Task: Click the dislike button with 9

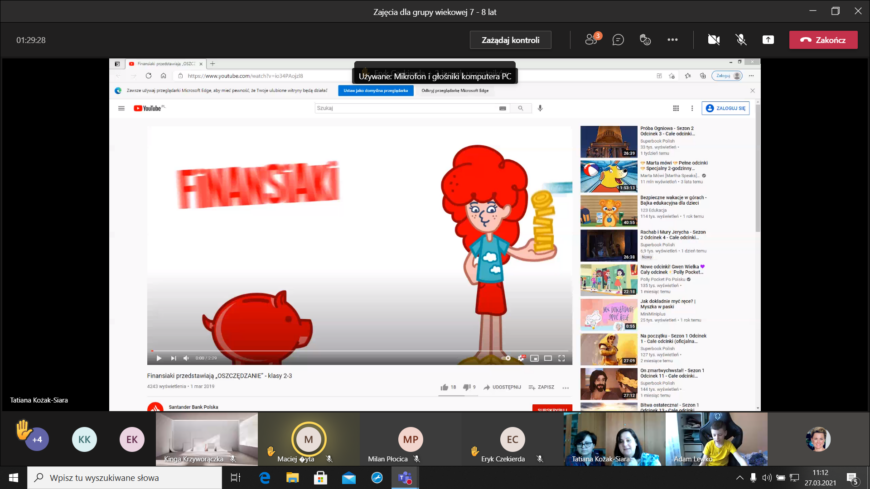Action: (469, 387)
